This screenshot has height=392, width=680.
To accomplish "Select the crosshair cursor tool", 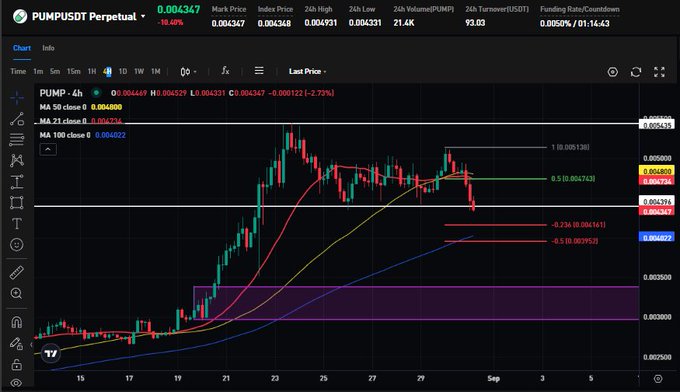I will (x=17, y=98).
